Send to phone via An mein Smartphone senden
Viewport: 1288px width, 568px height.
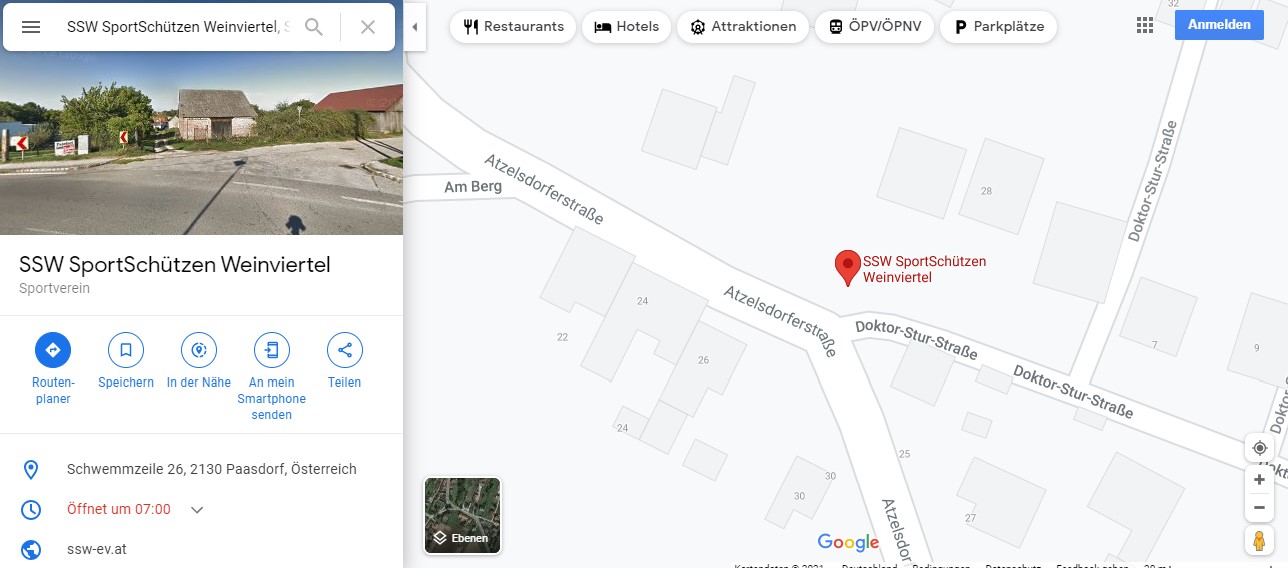click(x=272, y=350)
